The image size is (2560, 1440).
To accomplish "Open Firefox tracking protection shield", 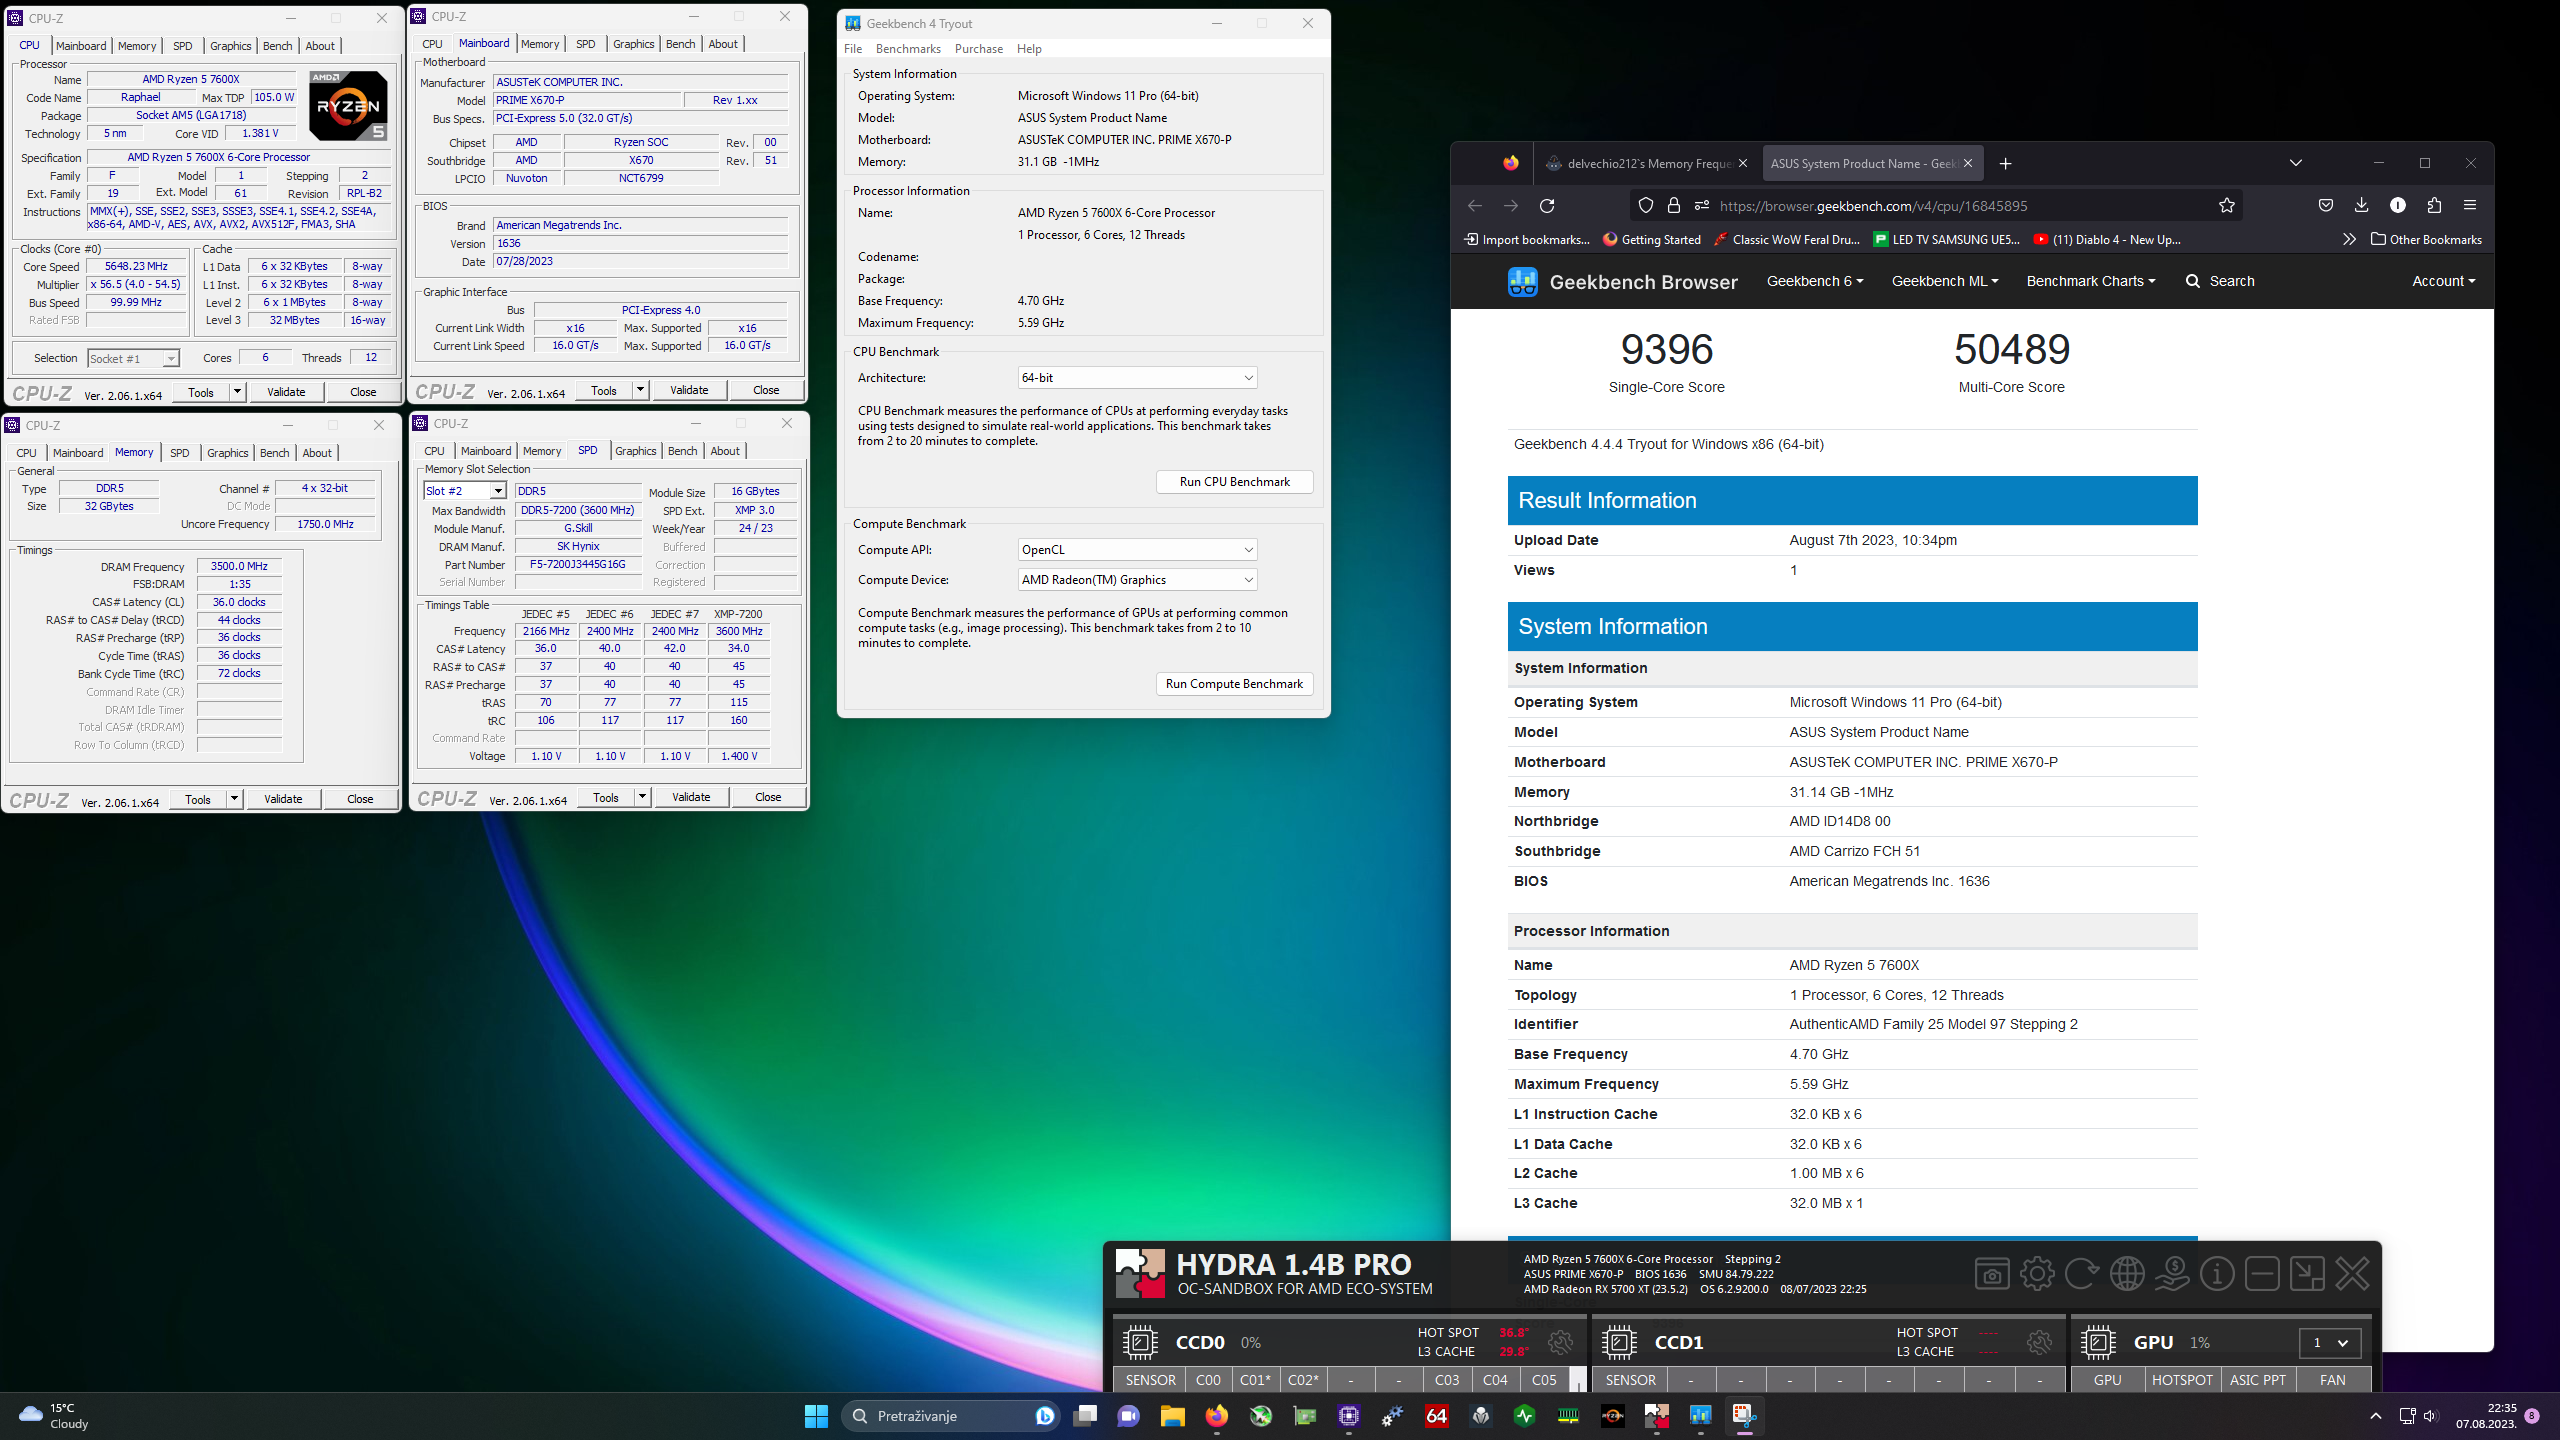I will pyautogui.click(x=1646, y=206).
